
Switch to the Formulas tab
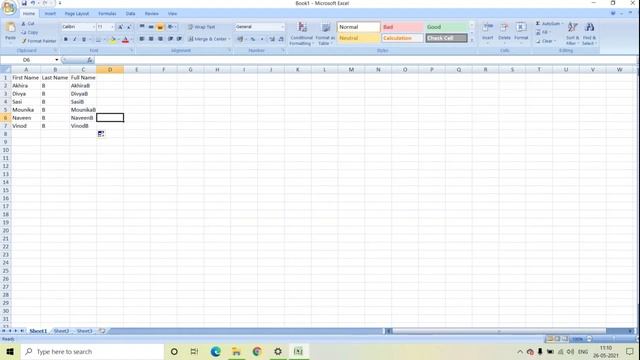point(107,13)
